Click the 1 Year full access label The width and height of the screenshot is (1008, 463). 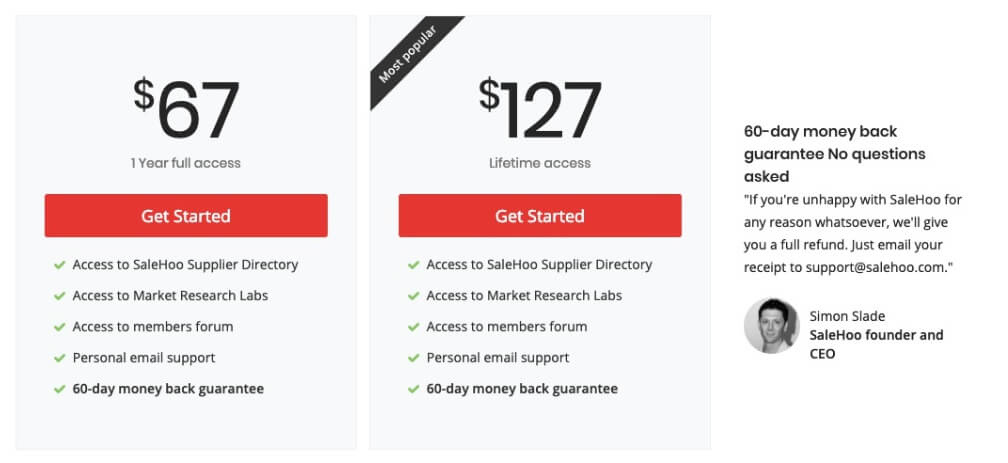point(186,163)
